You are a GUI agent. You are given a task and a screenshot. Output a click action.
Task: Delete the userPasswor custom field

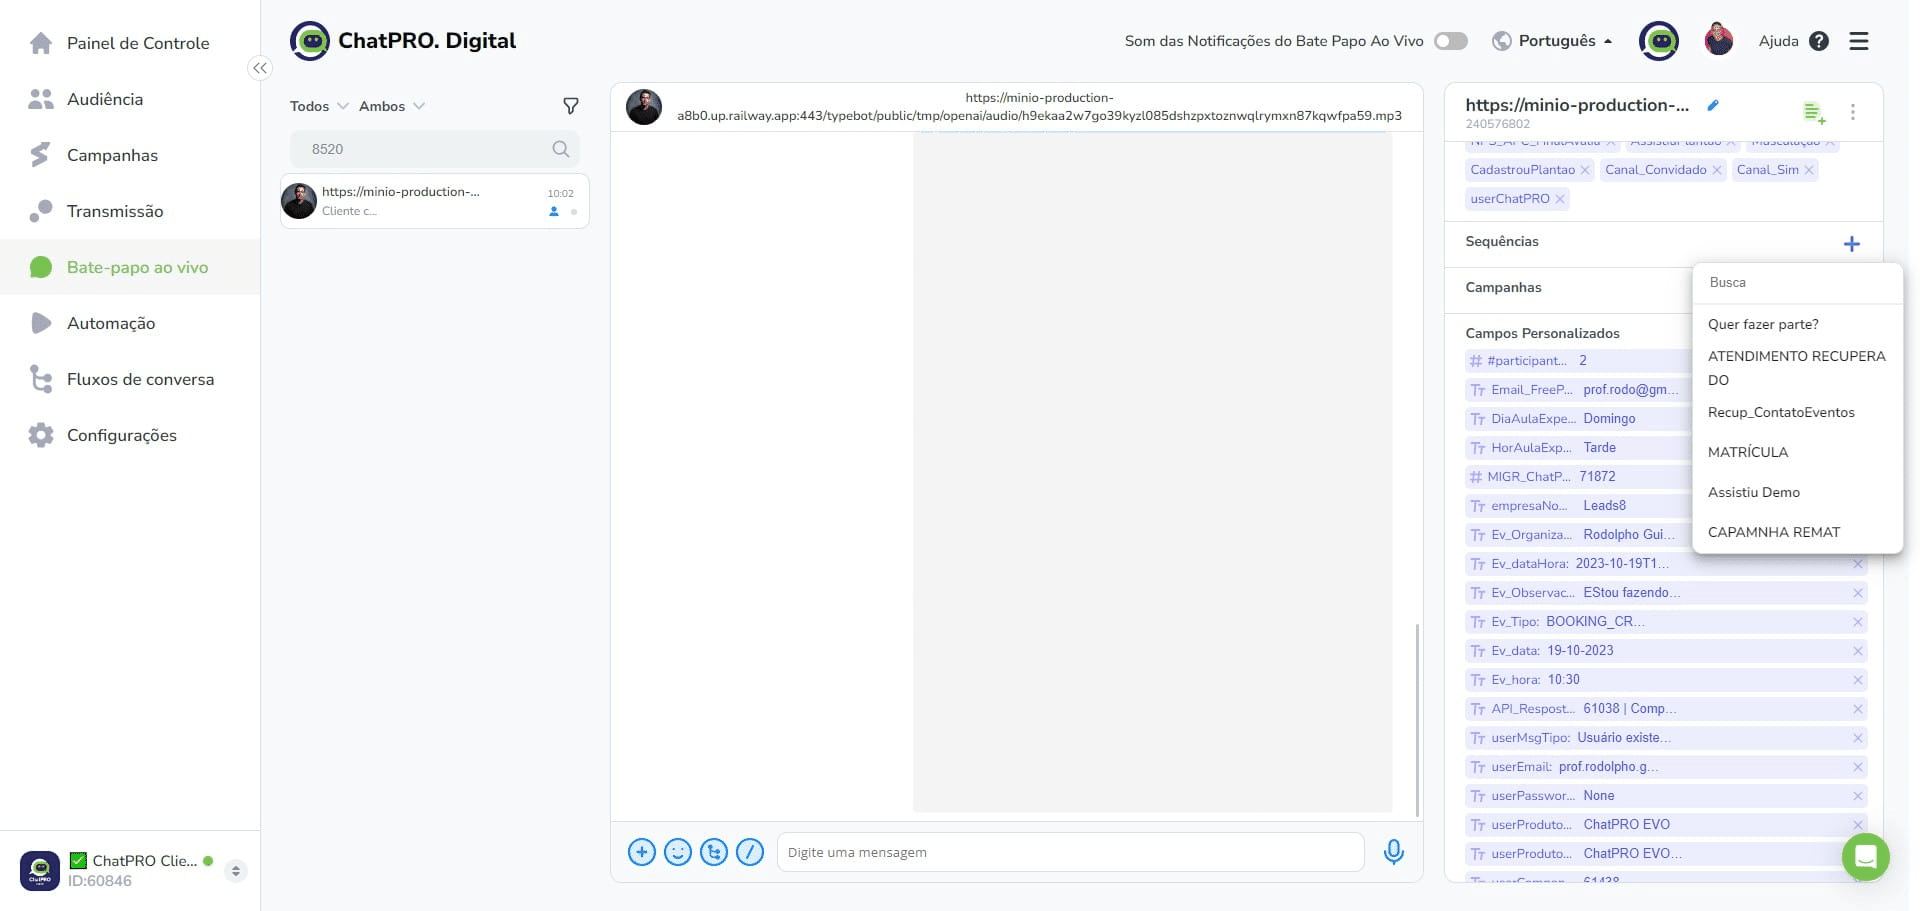point(1858,796)
